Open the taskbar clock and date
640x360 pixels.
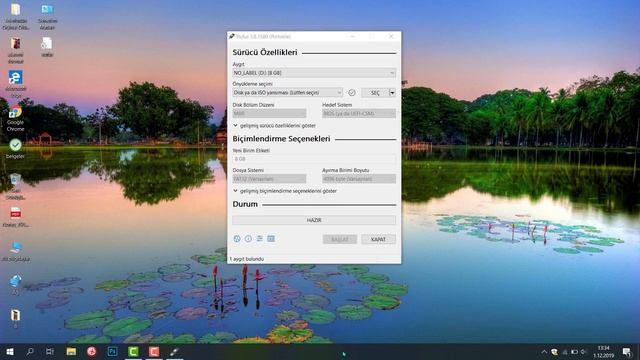click(604, 351)
